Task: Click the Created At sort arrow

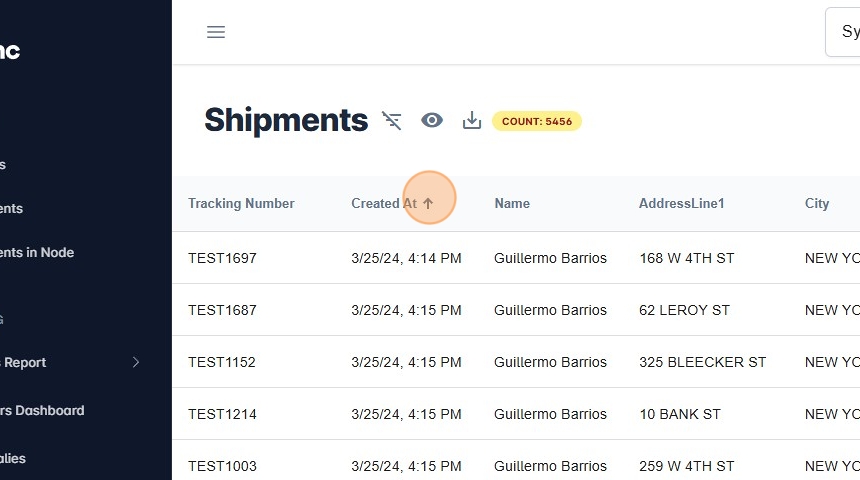Action: (x=429, y=203)
